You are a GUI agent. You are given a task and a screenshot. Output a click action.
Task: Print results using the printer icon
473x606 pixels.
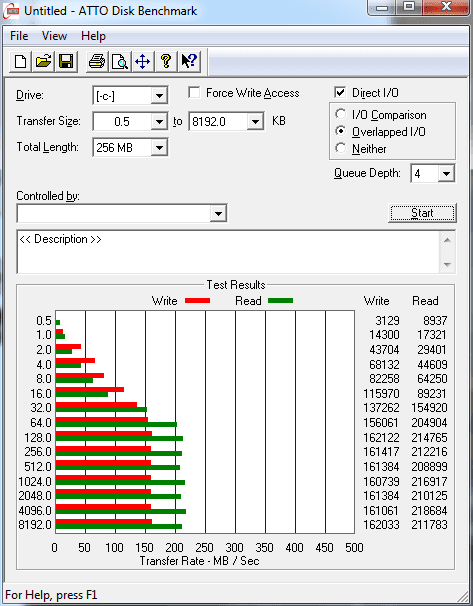97,61
